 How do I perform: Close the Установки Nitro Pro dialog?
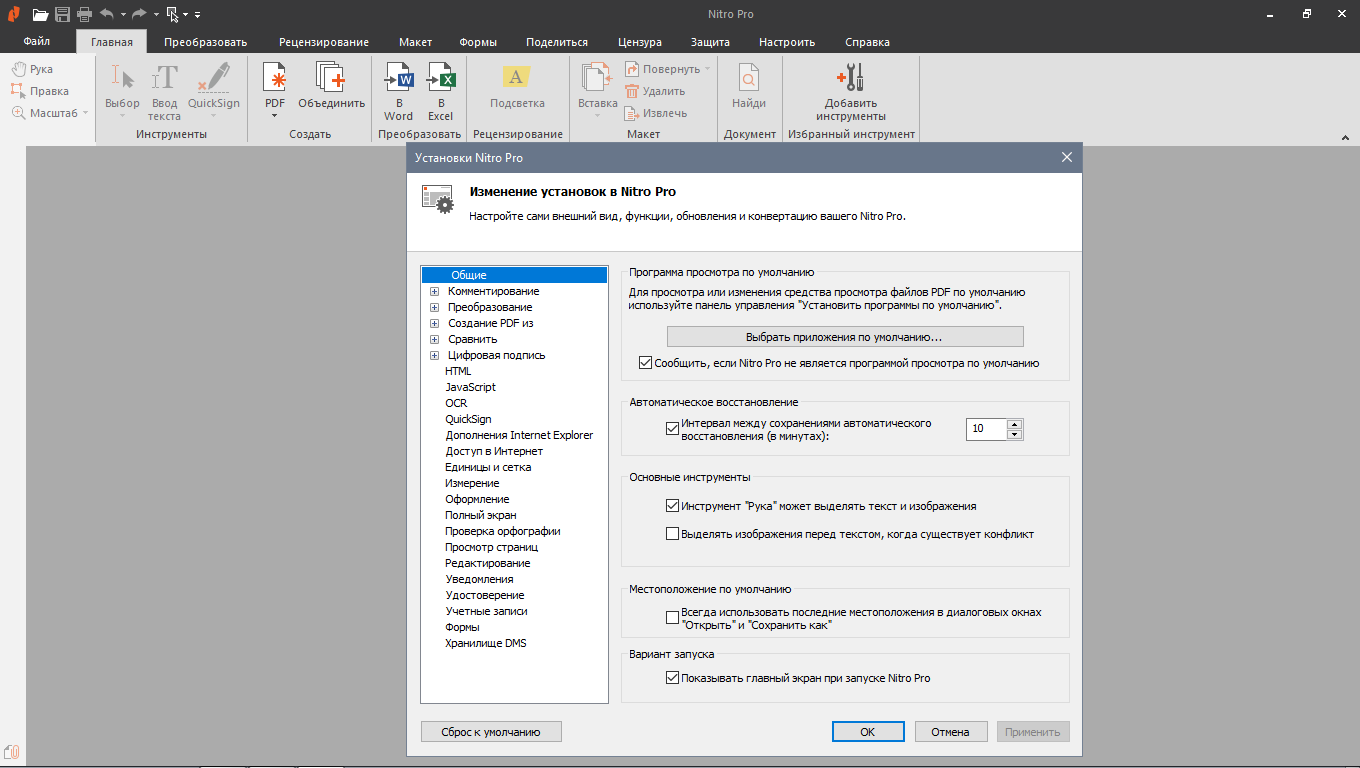1067,157
